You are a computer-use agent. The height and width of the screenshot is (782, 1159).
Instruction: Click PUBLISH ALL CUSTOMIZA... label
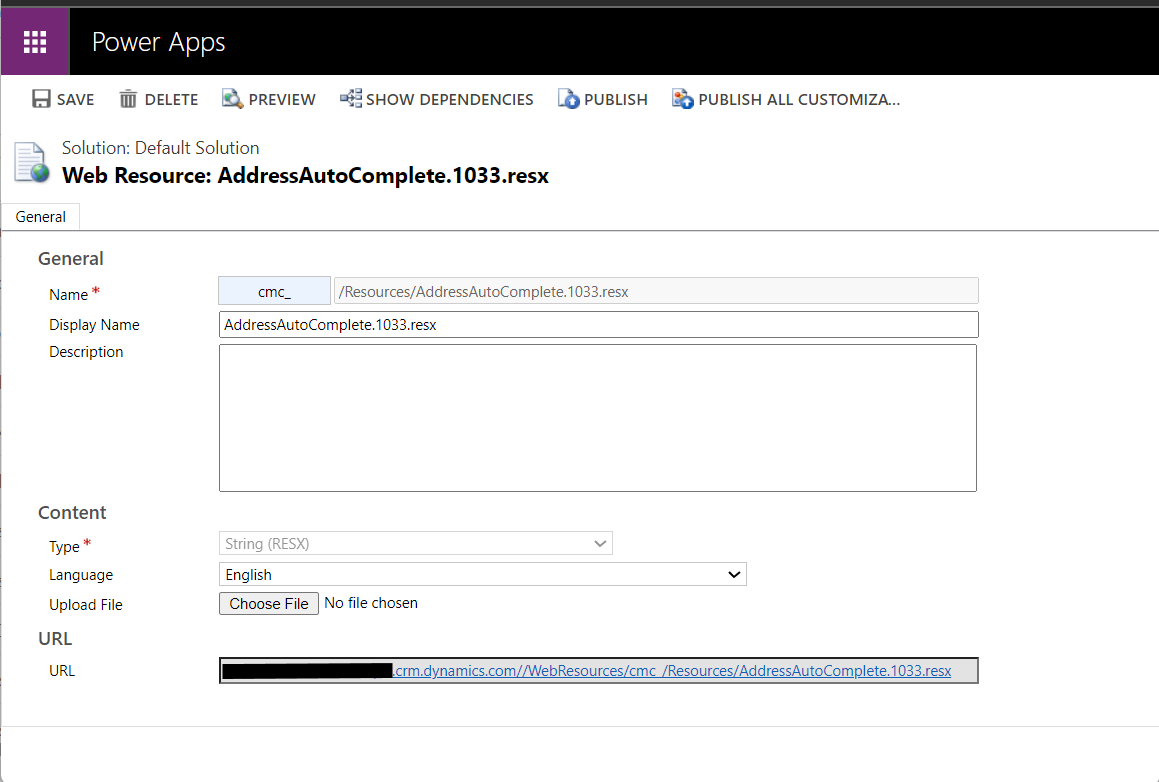point(799,100)
